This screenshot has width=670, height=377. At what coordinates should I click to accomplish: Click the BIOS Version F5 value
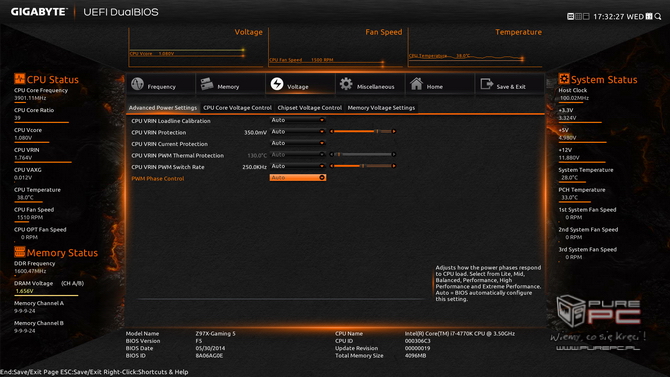[199, 341]
